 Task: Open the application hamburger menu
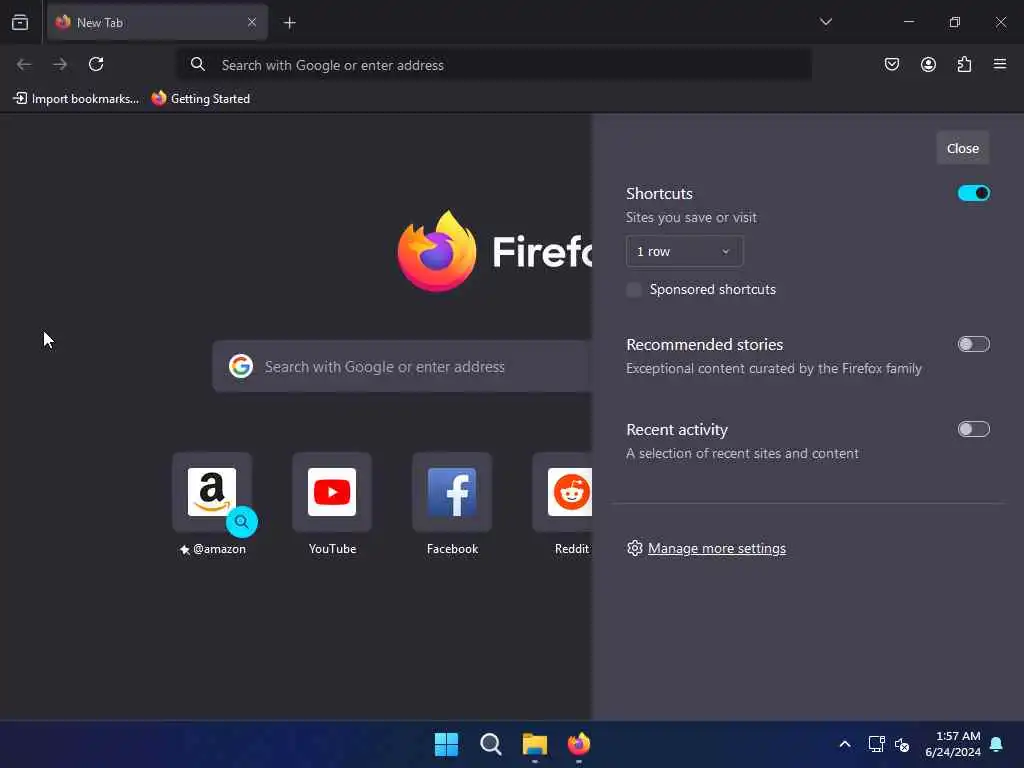1000,64
